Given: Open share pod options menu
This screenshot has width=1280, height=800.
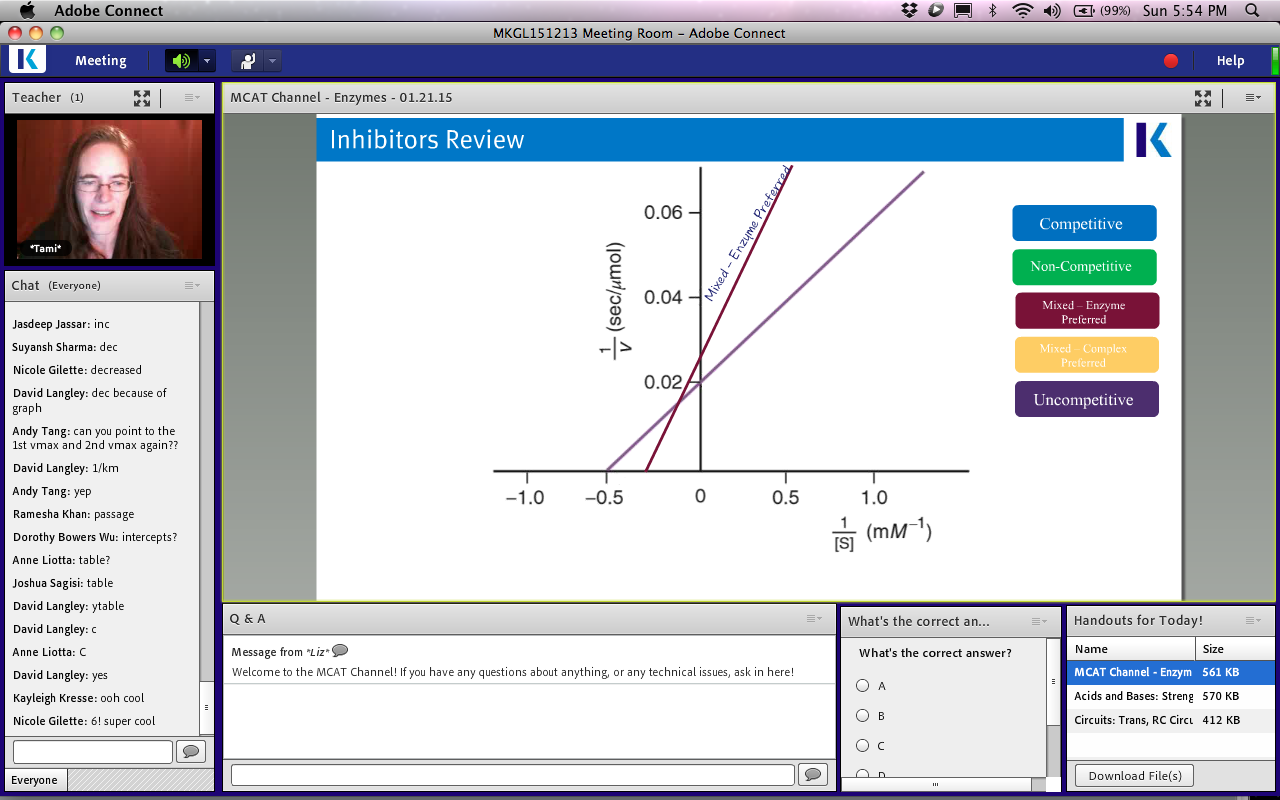Looking at the screenshot, I should coord(1253,98).
